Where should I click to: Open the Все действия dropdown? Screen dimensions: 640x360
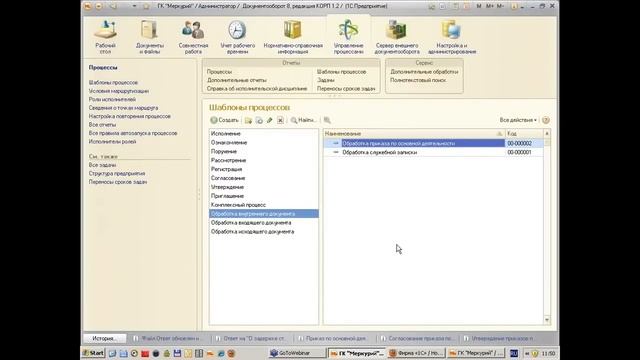(518, 120)
